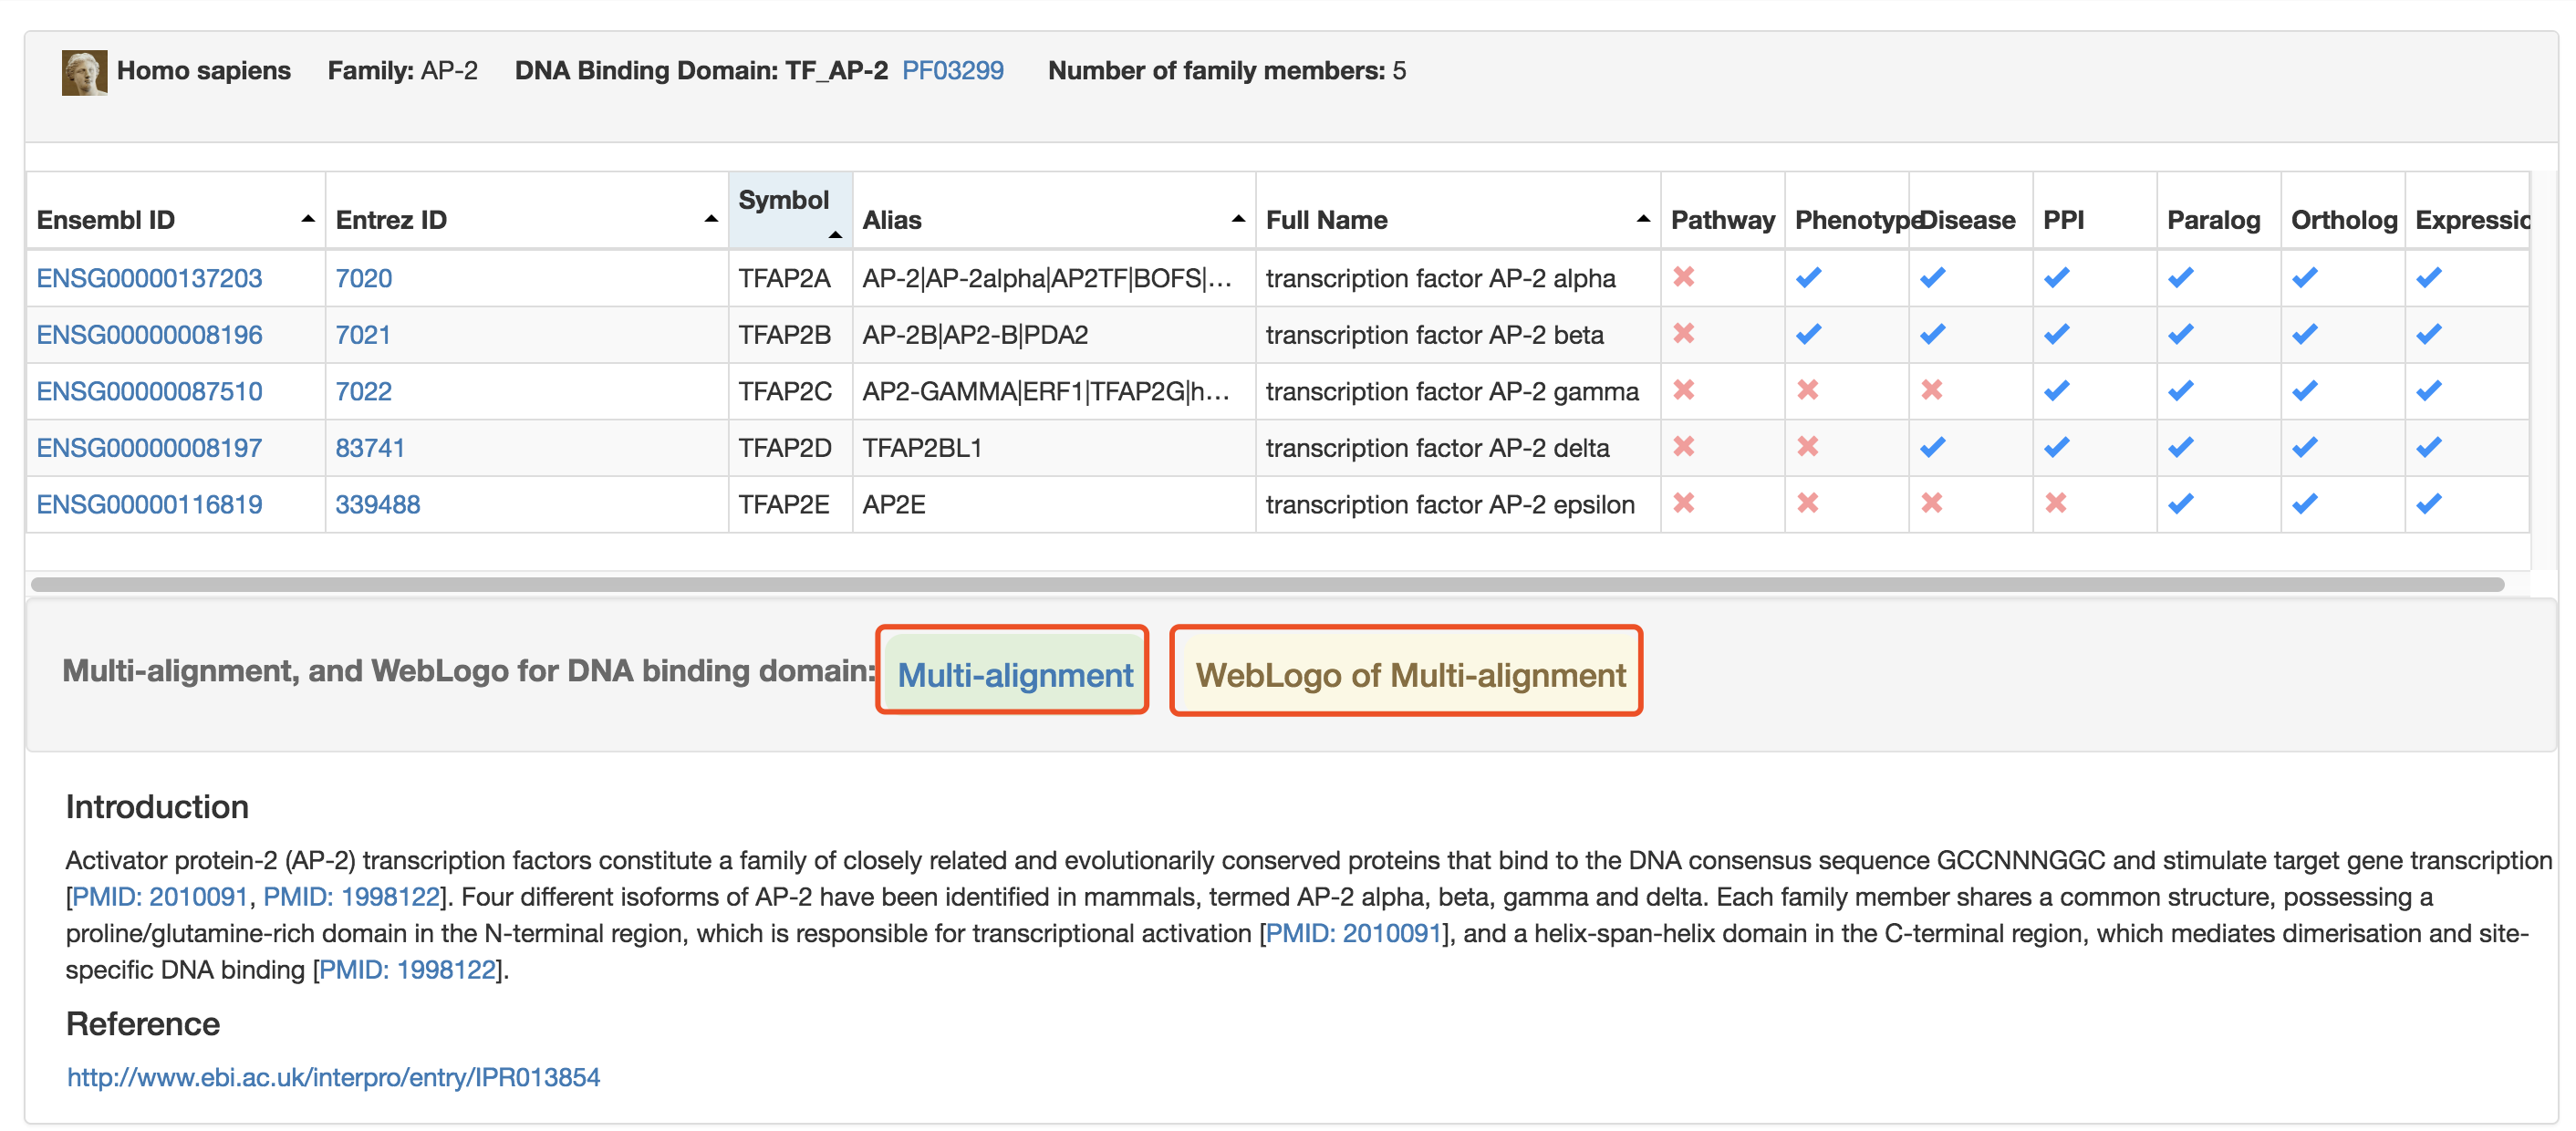Sort table by Ensembl ID arrow

(x=308, y=219)
